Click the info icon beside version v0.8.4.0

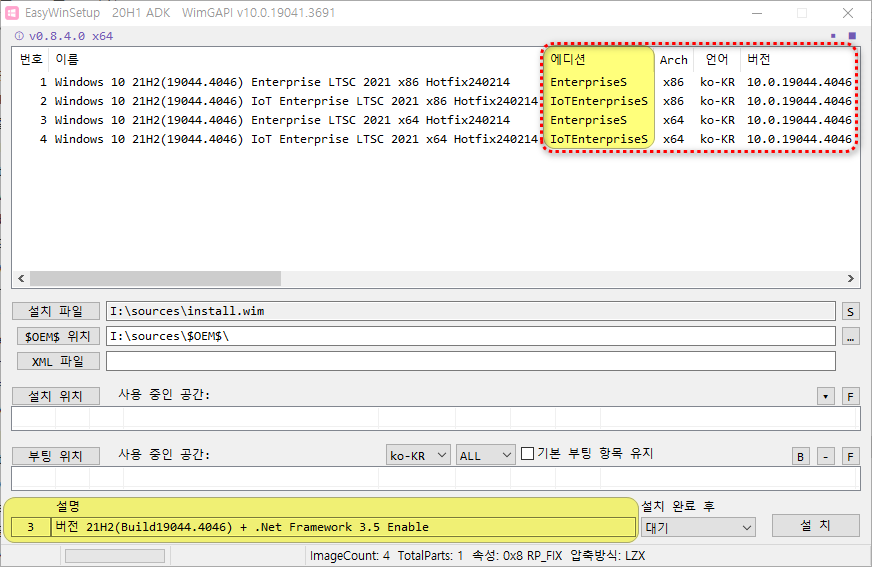click(19, 36)
